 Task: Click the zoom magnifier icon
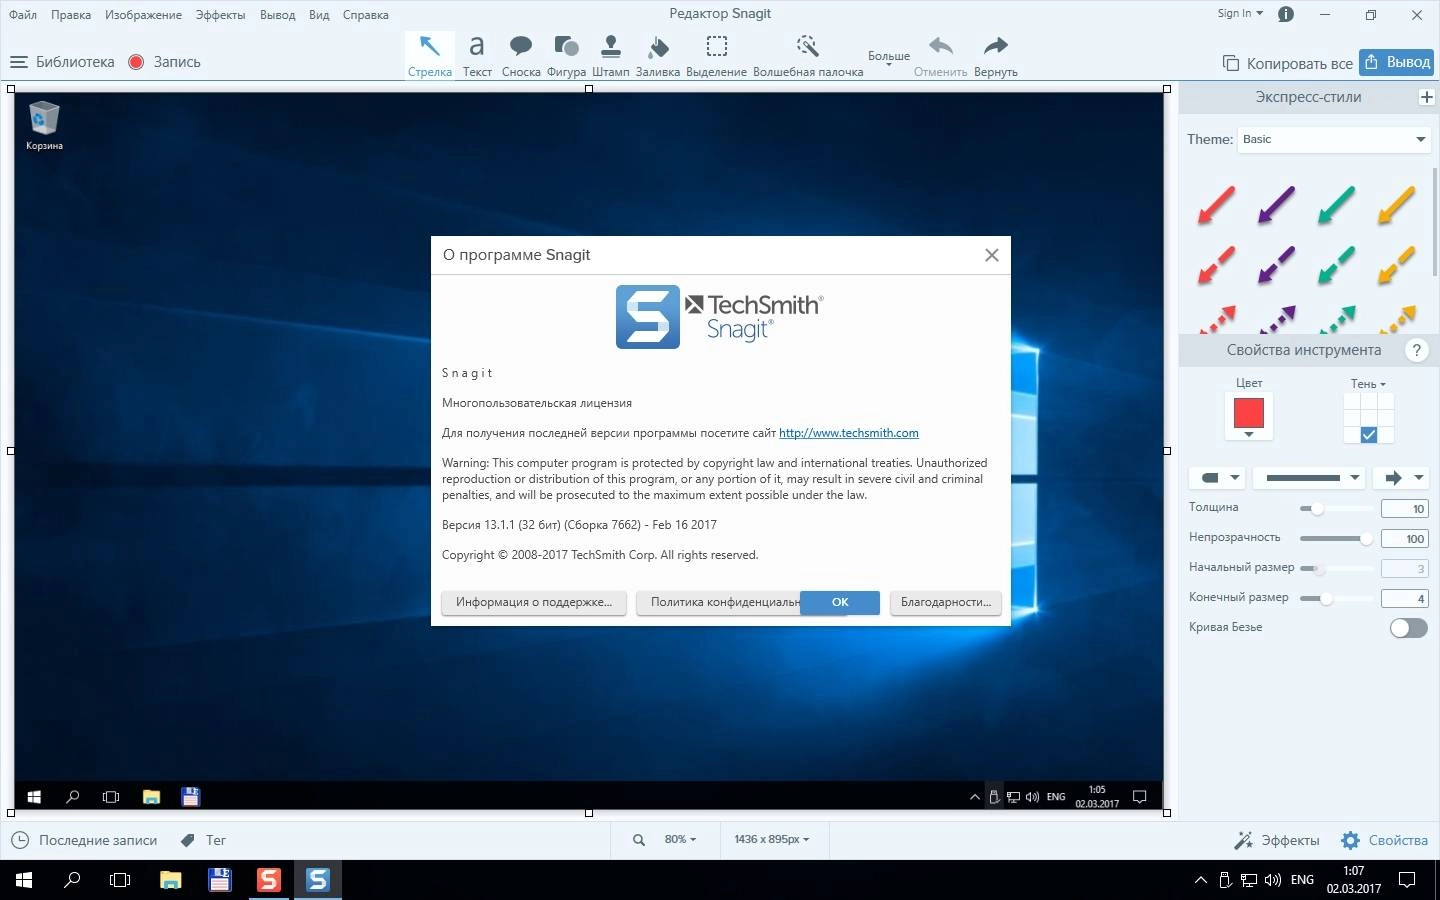point(639,840)
